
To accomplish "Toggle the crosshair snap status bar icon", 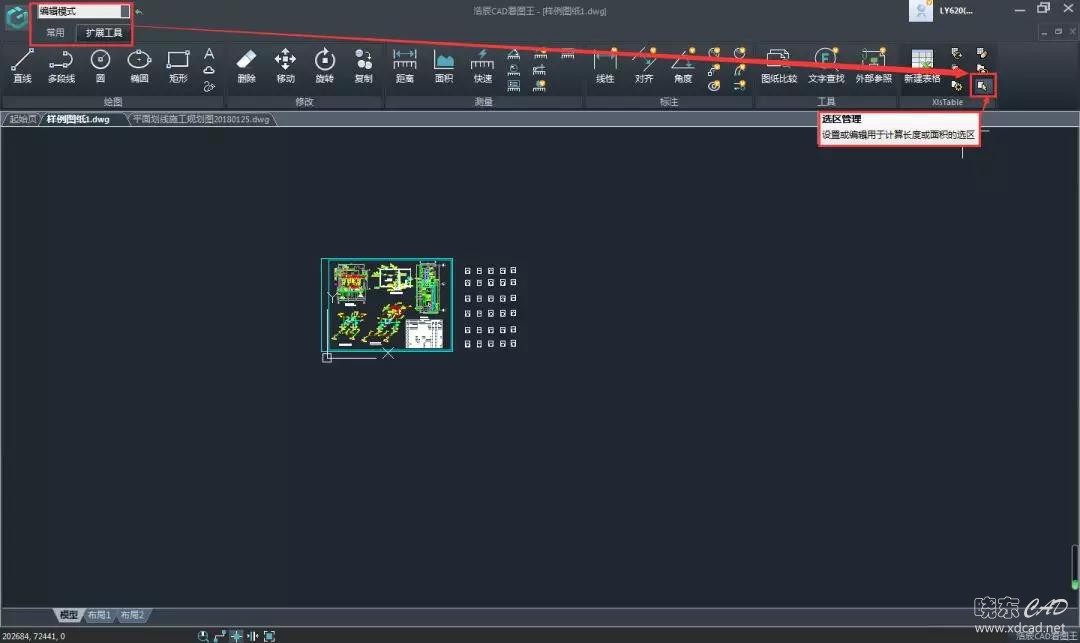I will pyautogui.click(x=237, y=636).
